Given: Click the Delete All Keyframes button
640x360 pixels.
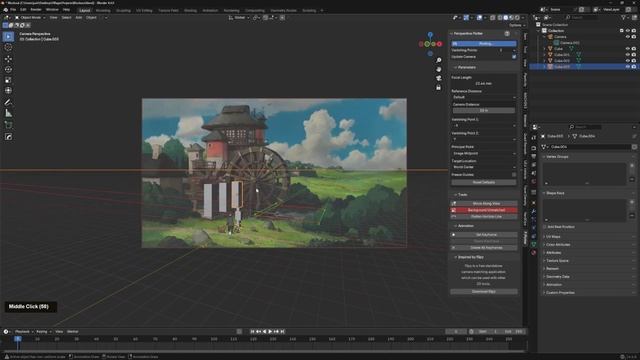Looking at the screenshot, I should click(x=484, y=248).
